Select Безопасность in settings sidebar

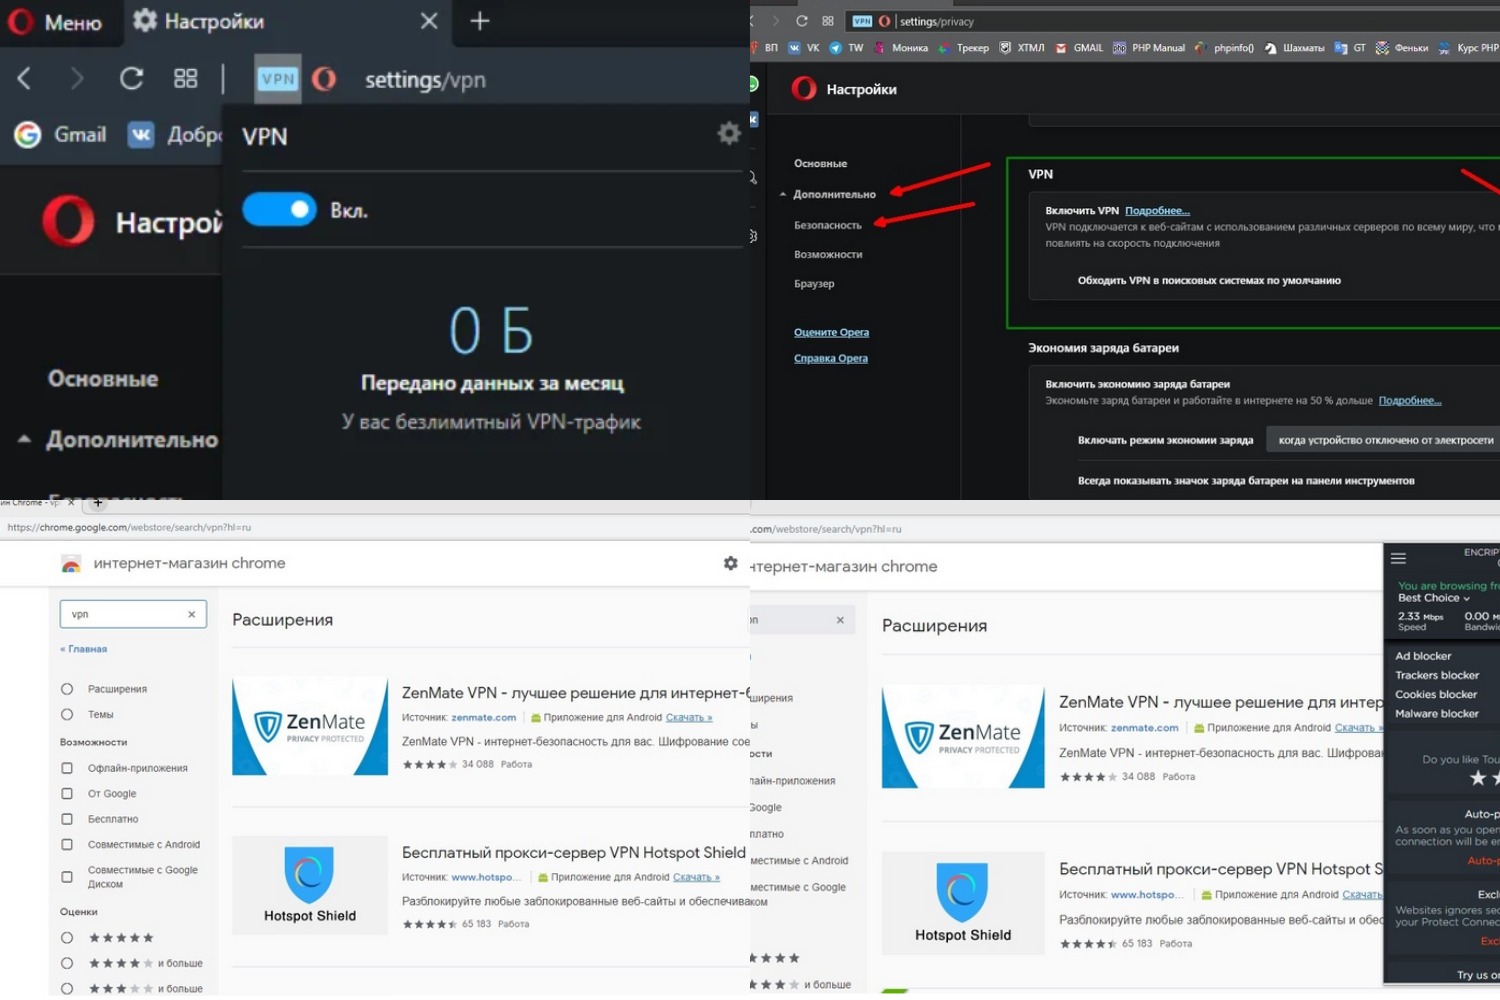point(827,225)
